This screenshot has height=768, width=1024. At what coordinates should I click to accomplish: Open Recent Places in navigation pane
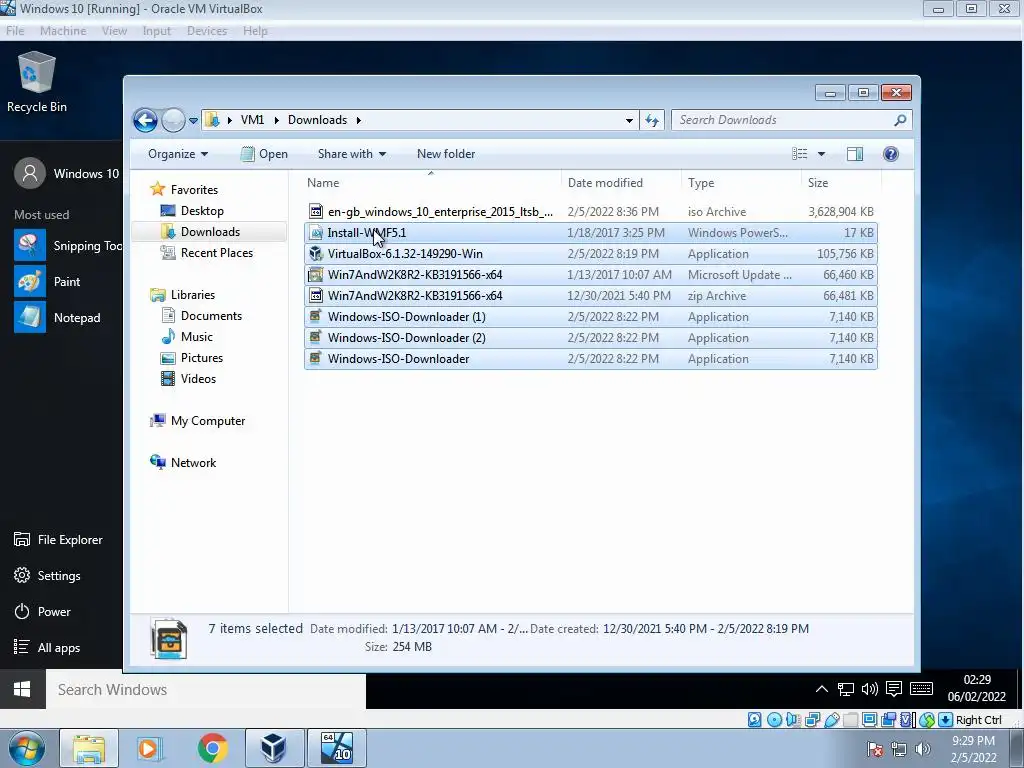pyautogui.click(x=216, y=253)
